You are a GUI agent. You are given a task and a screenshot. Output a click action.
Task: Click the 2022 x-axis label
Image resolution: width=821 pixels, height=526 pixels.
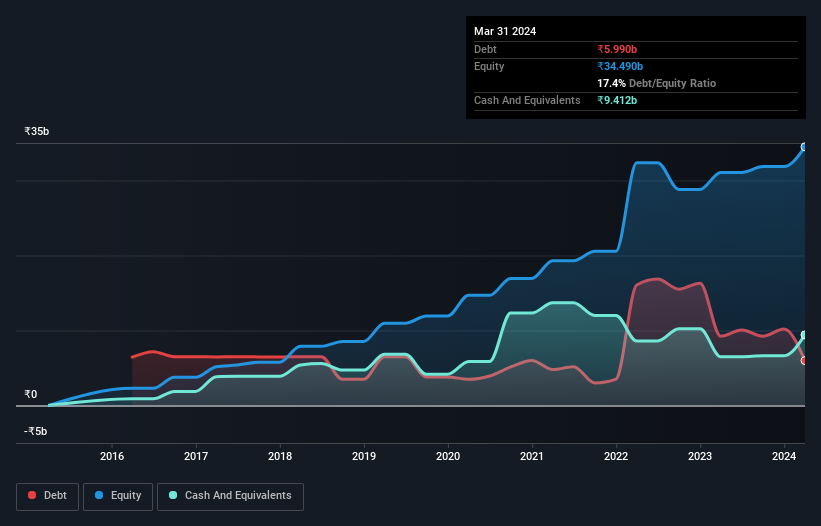tap(616, 456)
